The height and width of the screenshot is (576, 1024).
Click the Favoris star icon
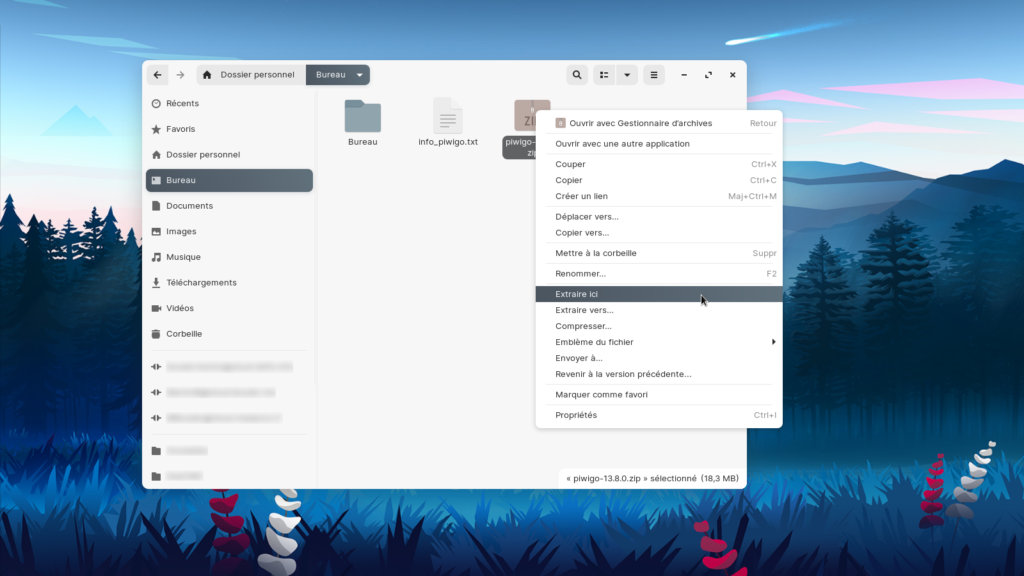click(156, 129)
